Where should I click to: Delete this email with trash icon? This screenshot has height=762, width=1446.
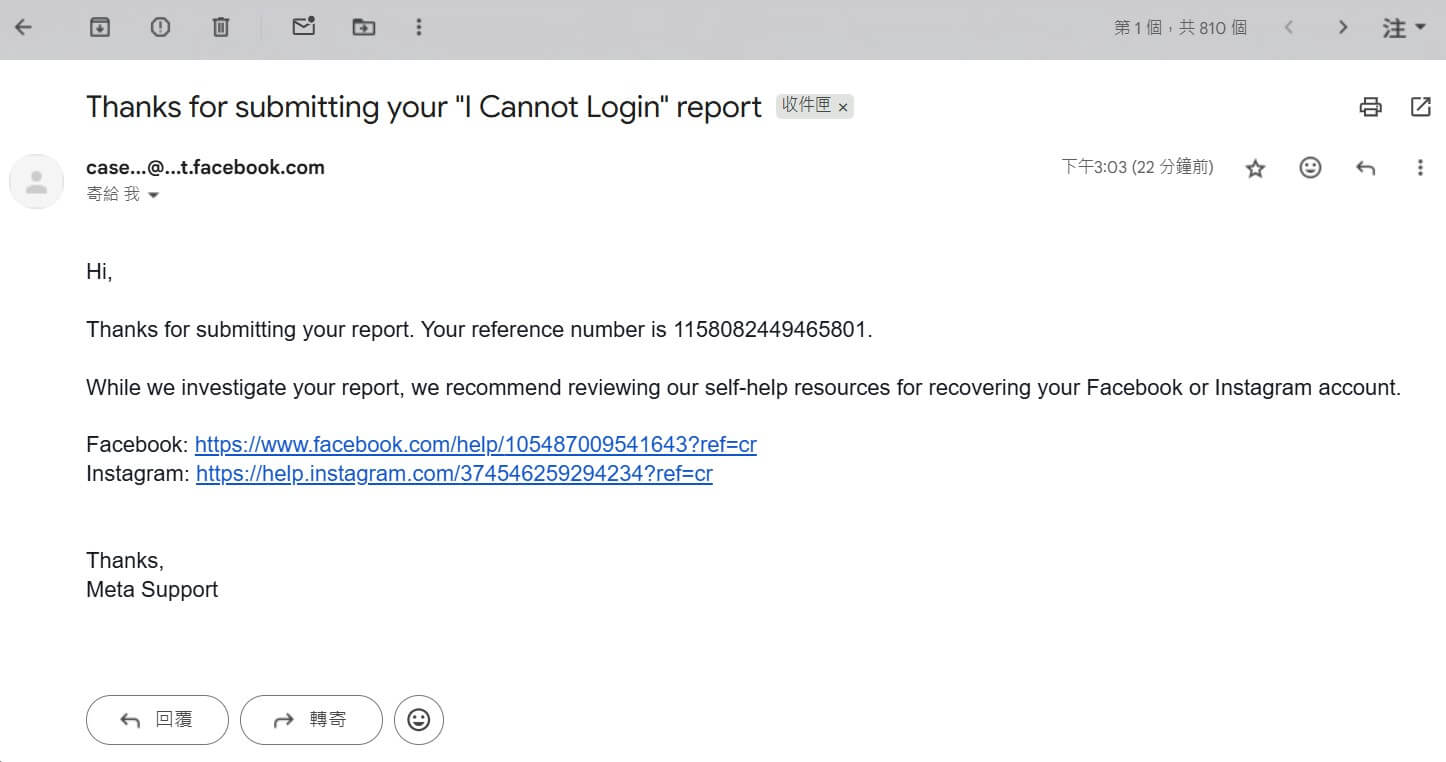point(221,27)
